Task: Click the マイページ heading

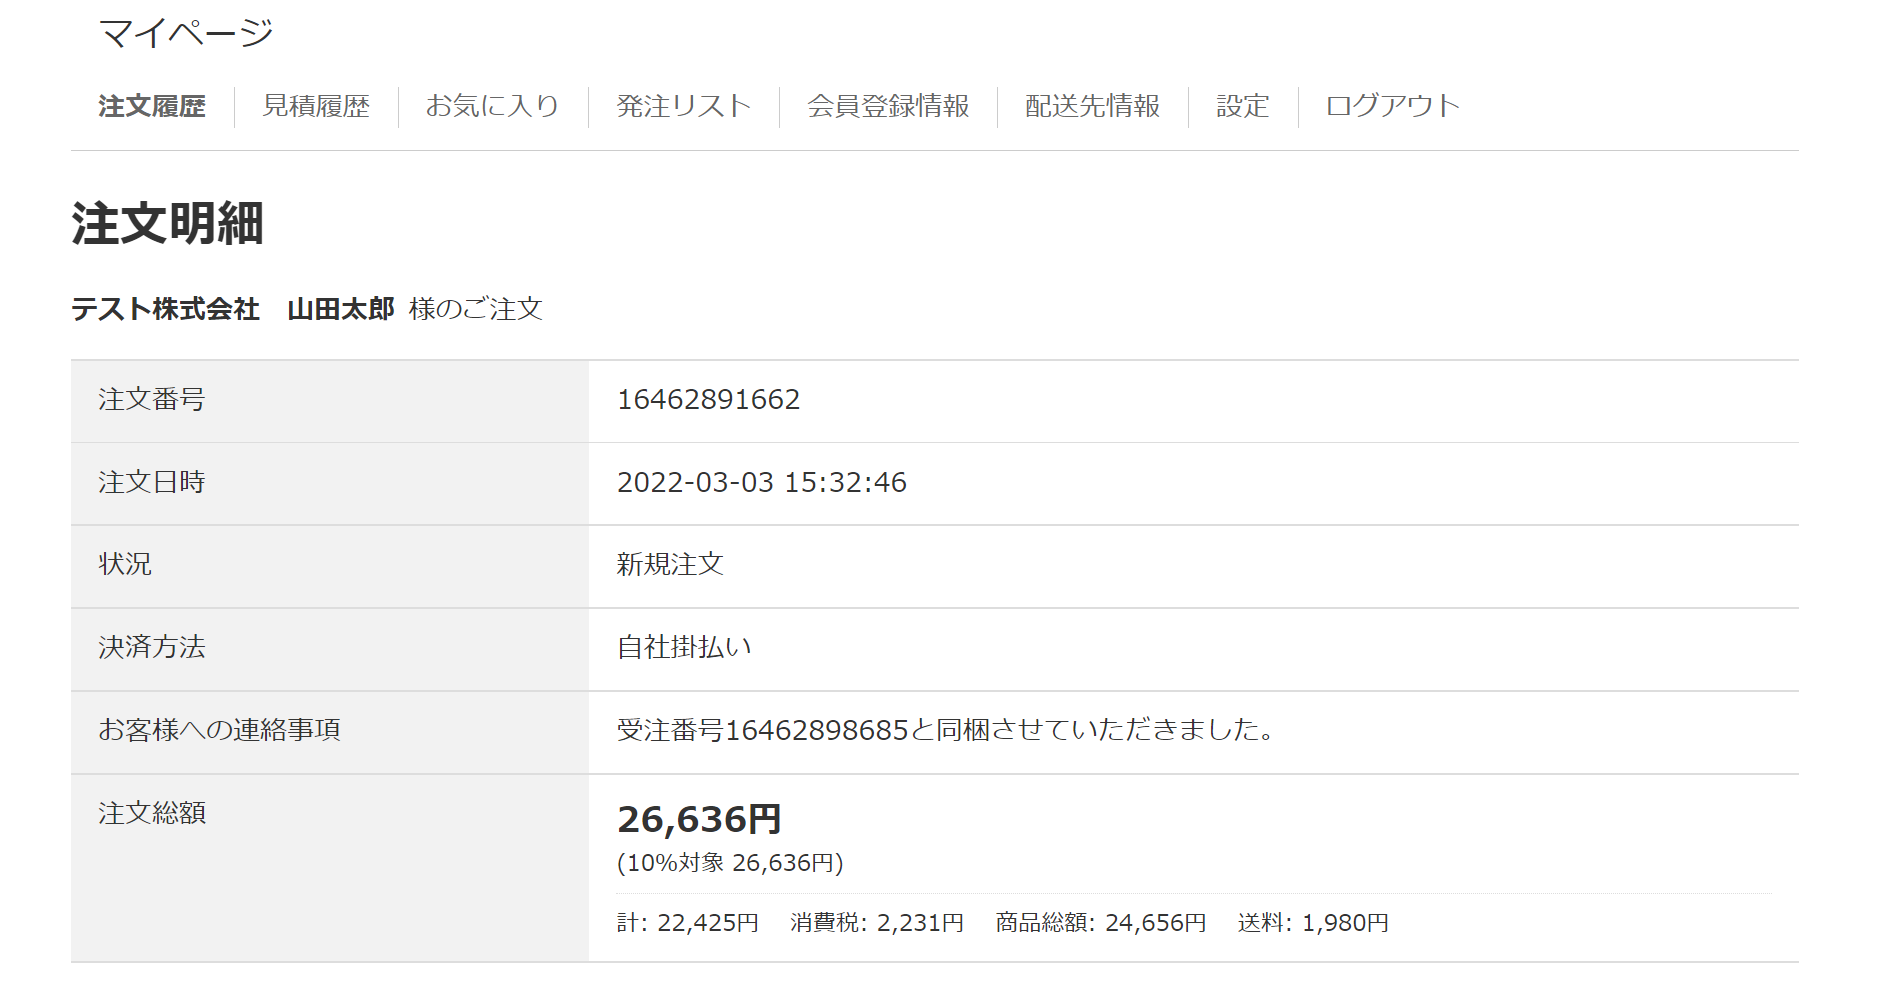Action: tap(186, 33)
